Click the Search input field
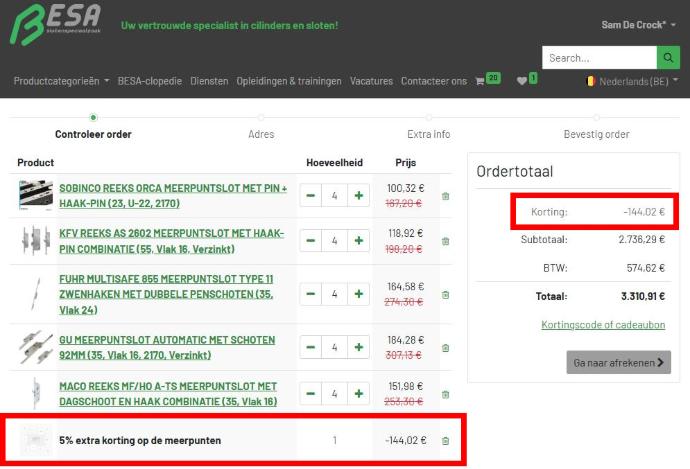This screenshot has width=690, height=469. (598, 58)
